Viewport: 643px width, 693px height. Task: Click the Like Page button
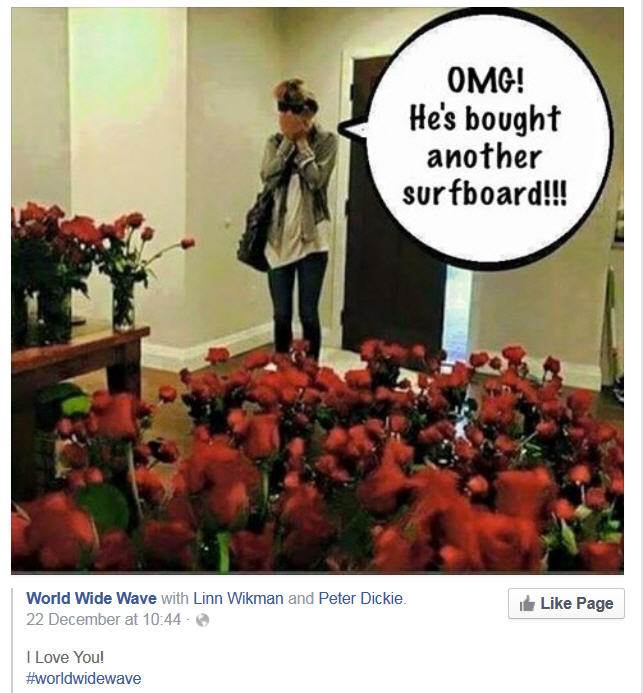(x=566, y=603)
